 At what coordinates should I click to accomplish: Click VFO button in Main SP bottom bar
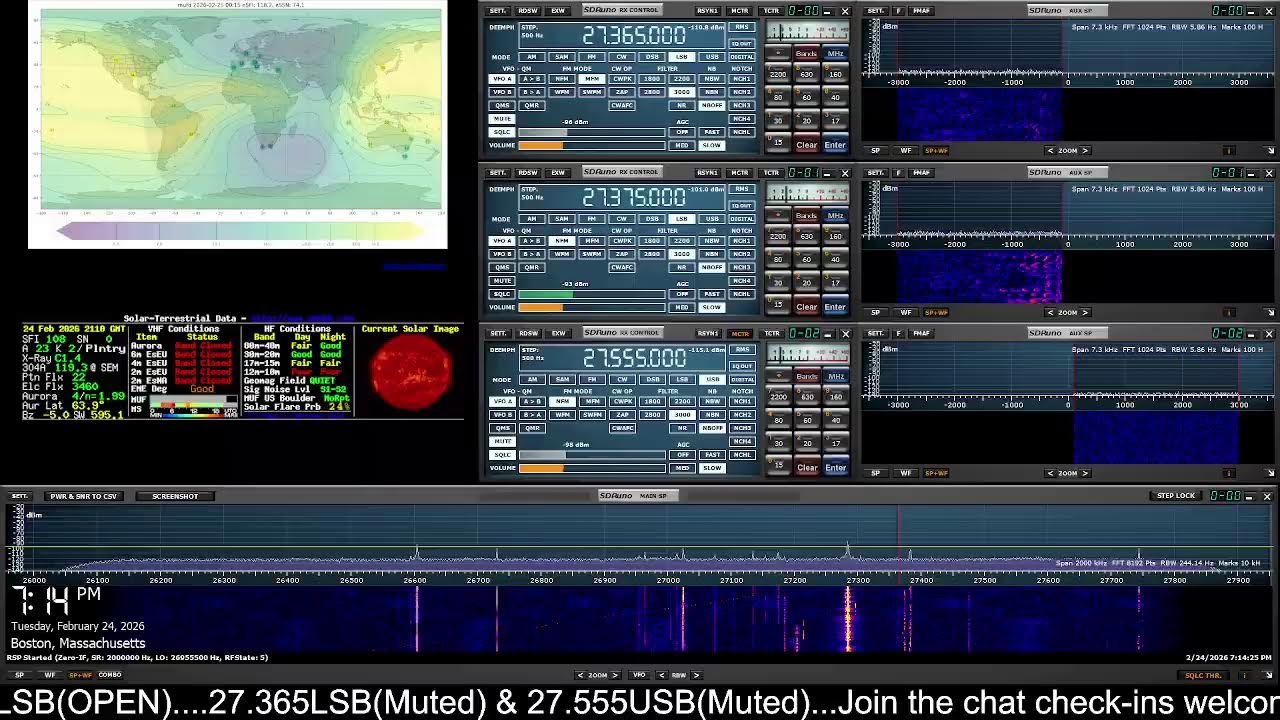click(x=639, y=675)
